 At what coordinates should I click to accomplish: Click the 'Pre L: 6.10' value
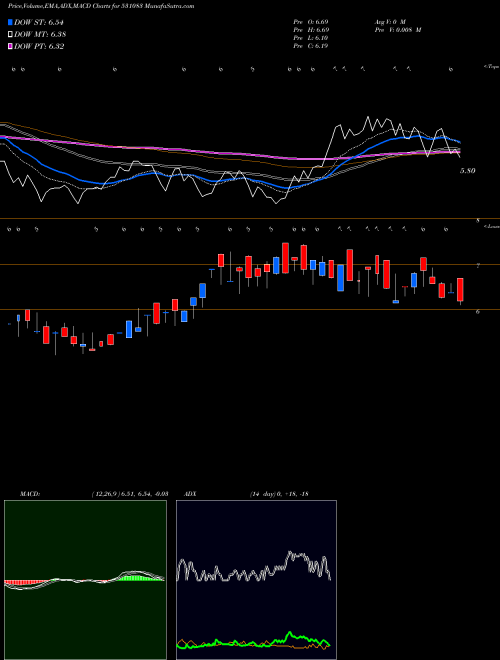coord(311,38)
